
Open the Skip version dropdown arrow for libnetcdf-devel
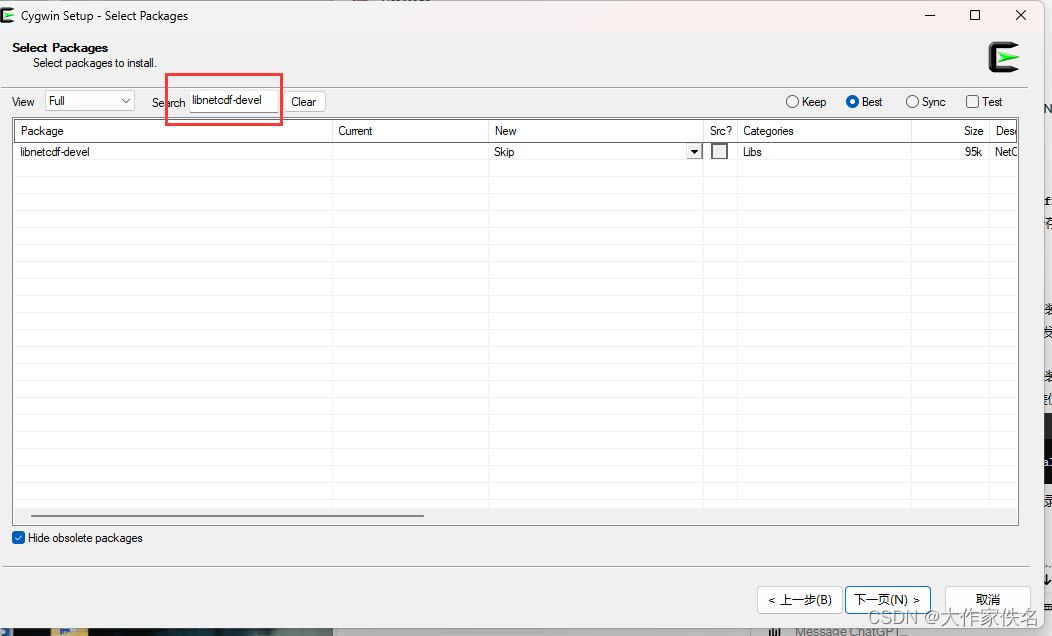tap(694, 152)
